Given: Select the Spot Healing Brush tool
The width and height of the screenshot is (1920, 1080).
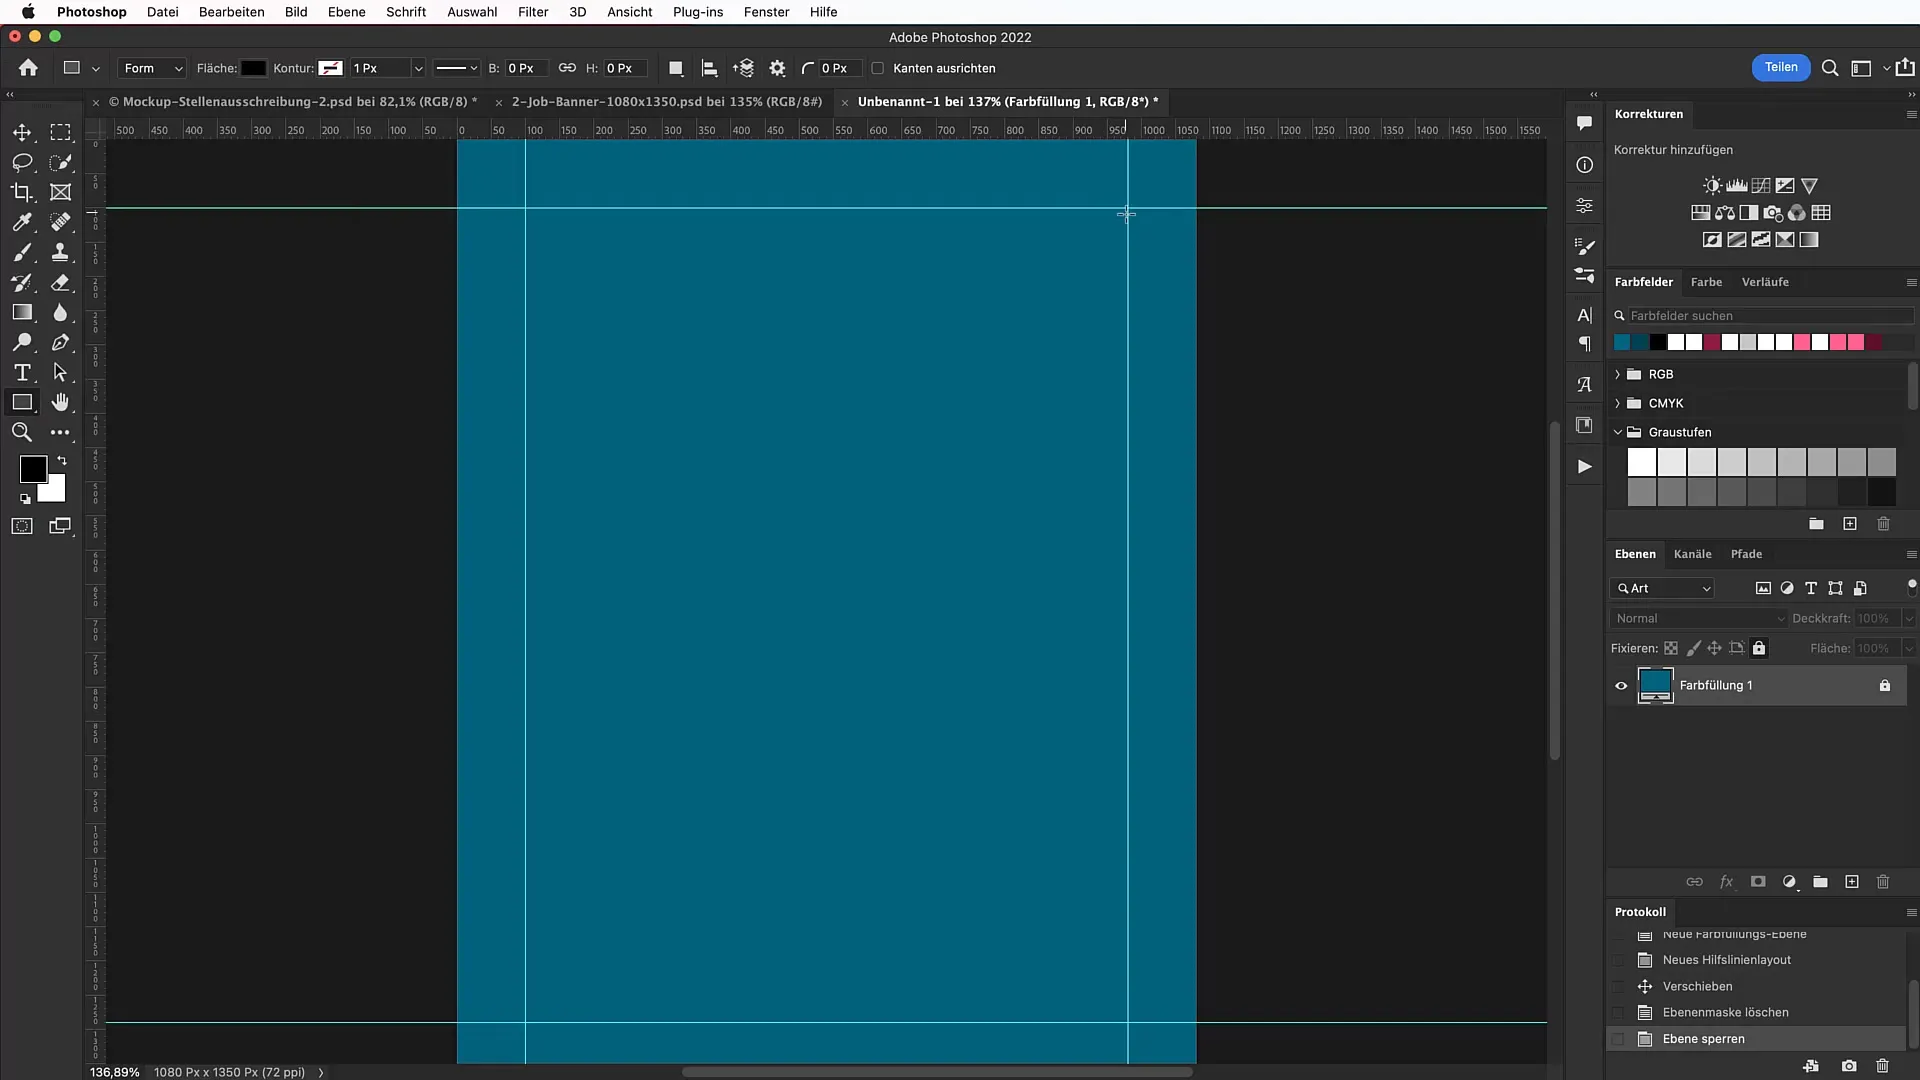Looking at the screenshot, I should 61,222.
